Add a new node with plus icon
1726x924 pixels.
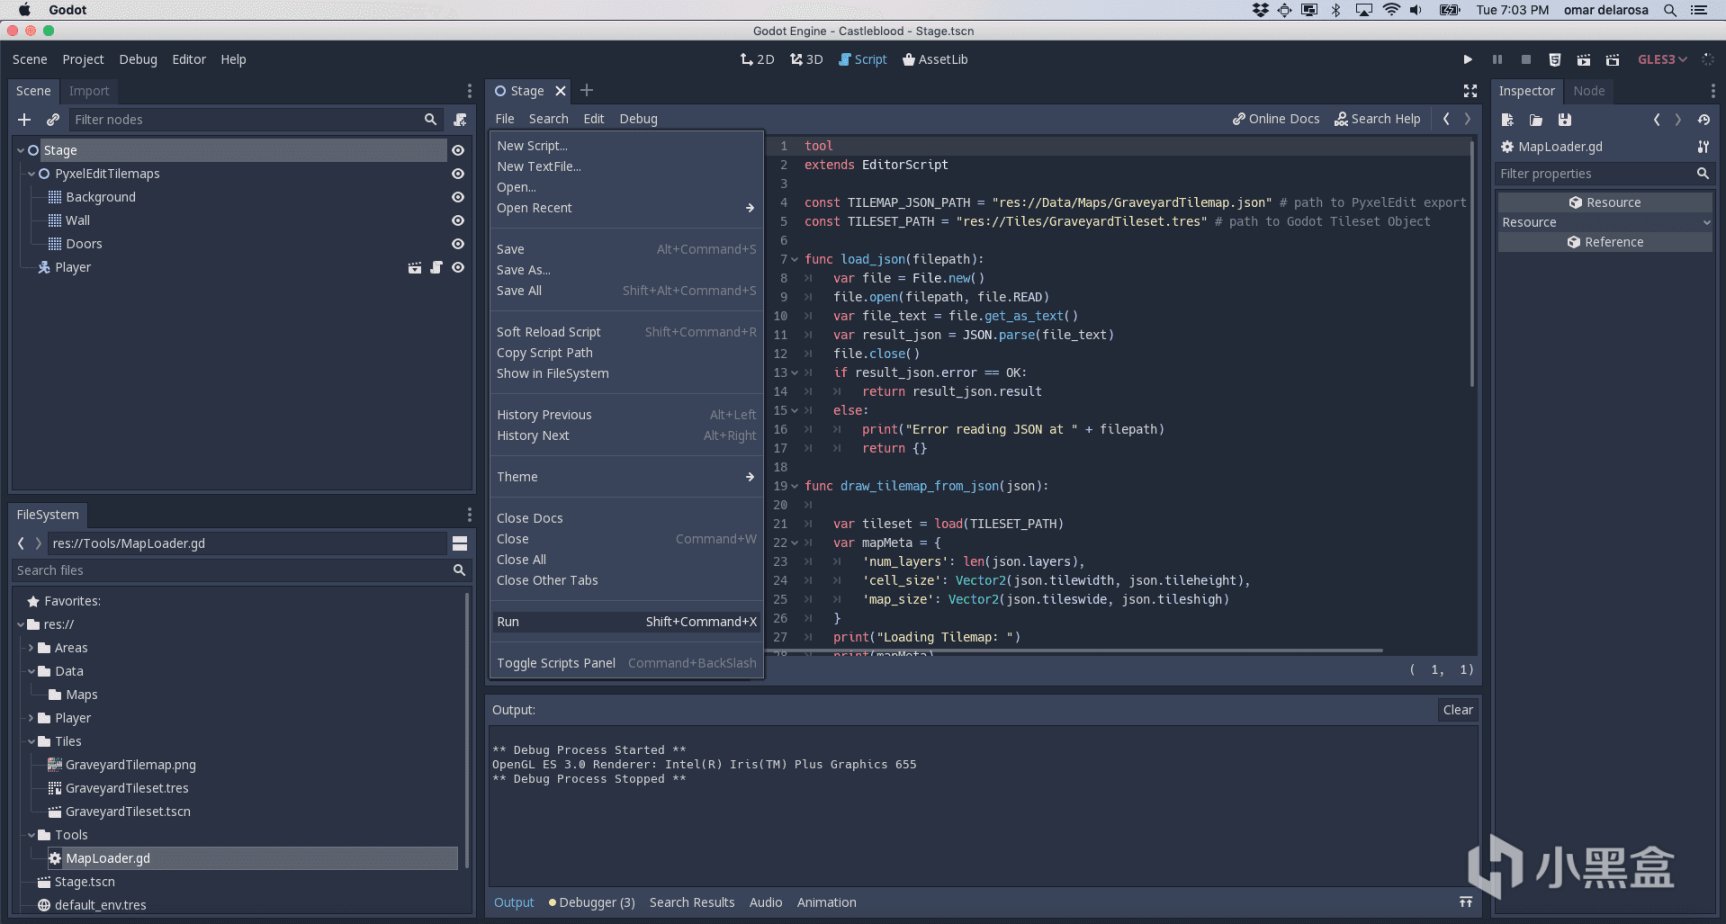click(25, 120)
